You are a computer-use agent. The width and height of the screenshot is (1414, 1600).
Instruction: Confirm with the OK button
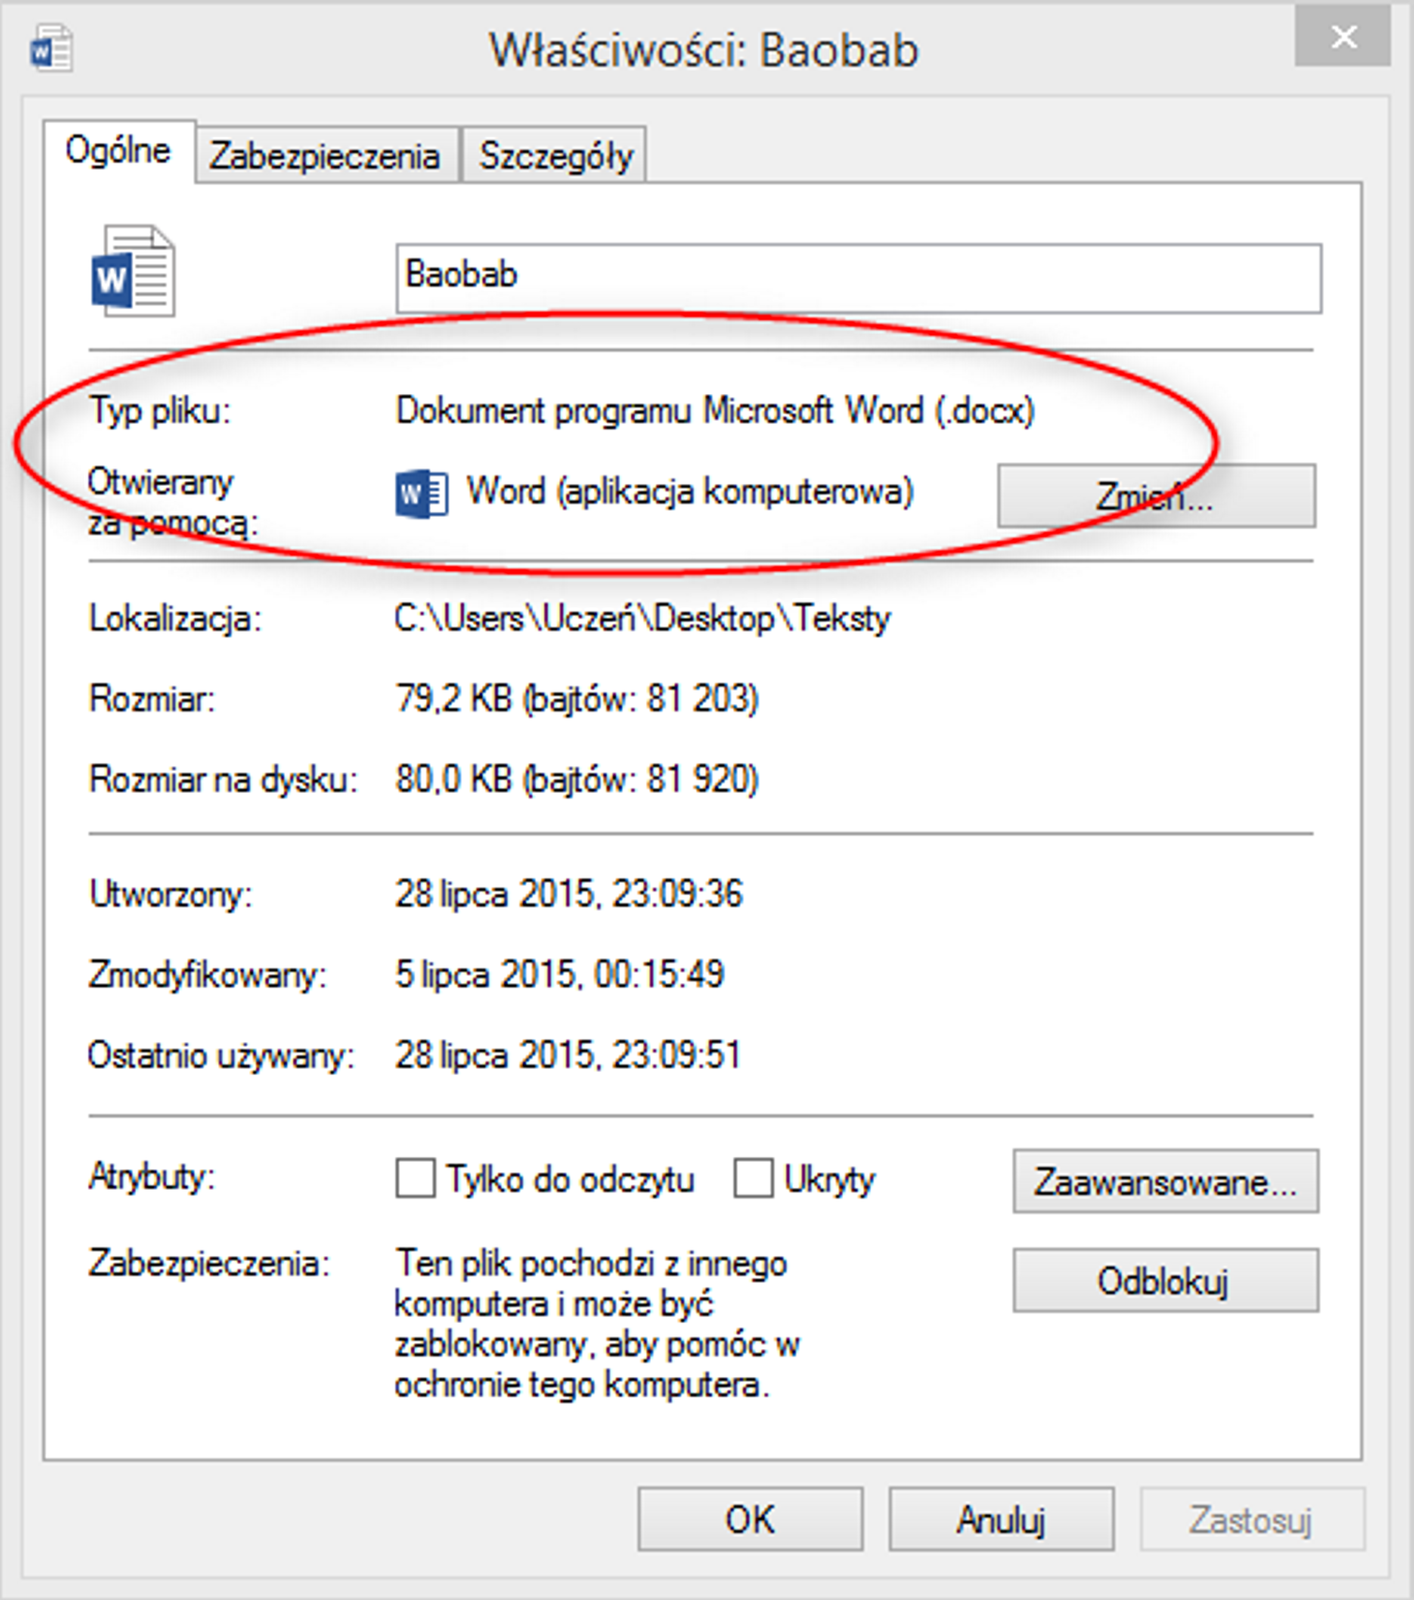point(750,1519)
